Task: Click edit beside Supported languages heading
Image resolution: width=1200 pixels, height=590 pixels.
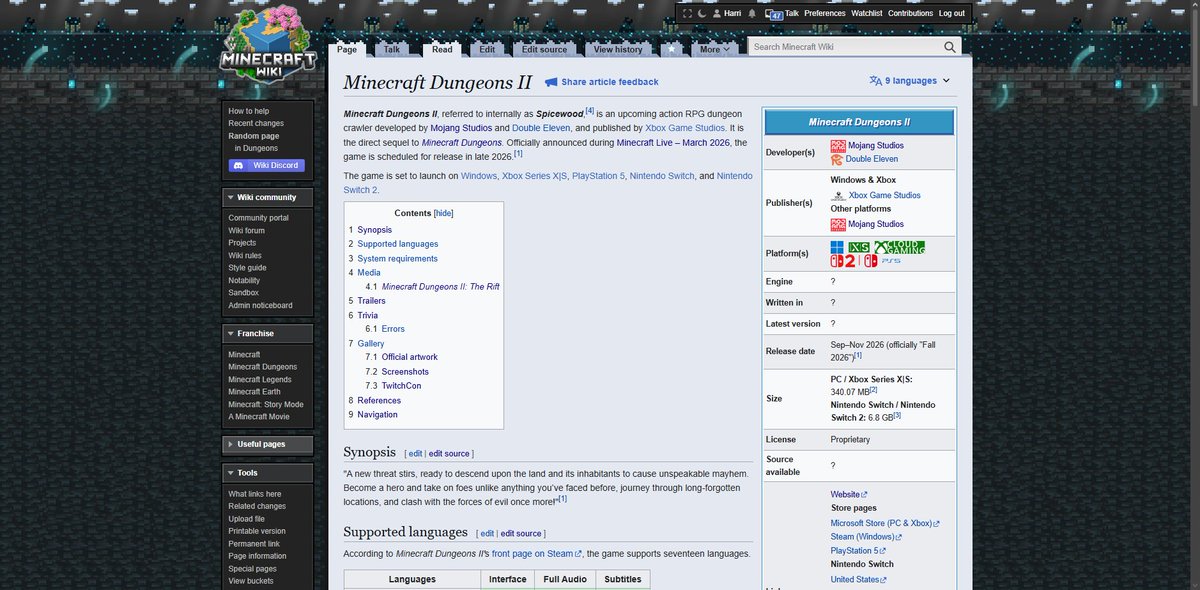Action: coord(486,534)
